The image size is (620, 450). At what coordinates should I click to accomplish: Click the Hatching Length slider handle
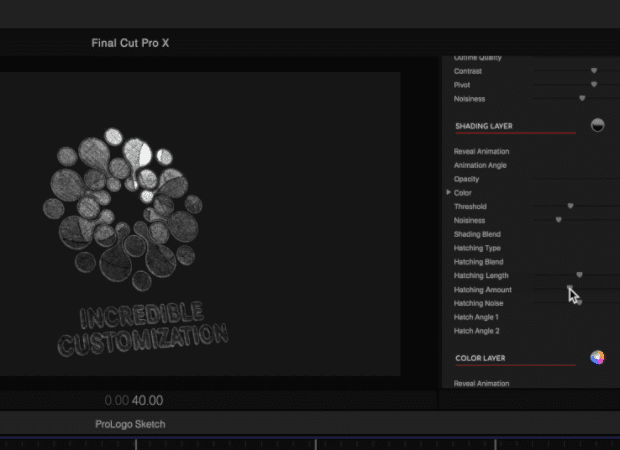point(579,275)
